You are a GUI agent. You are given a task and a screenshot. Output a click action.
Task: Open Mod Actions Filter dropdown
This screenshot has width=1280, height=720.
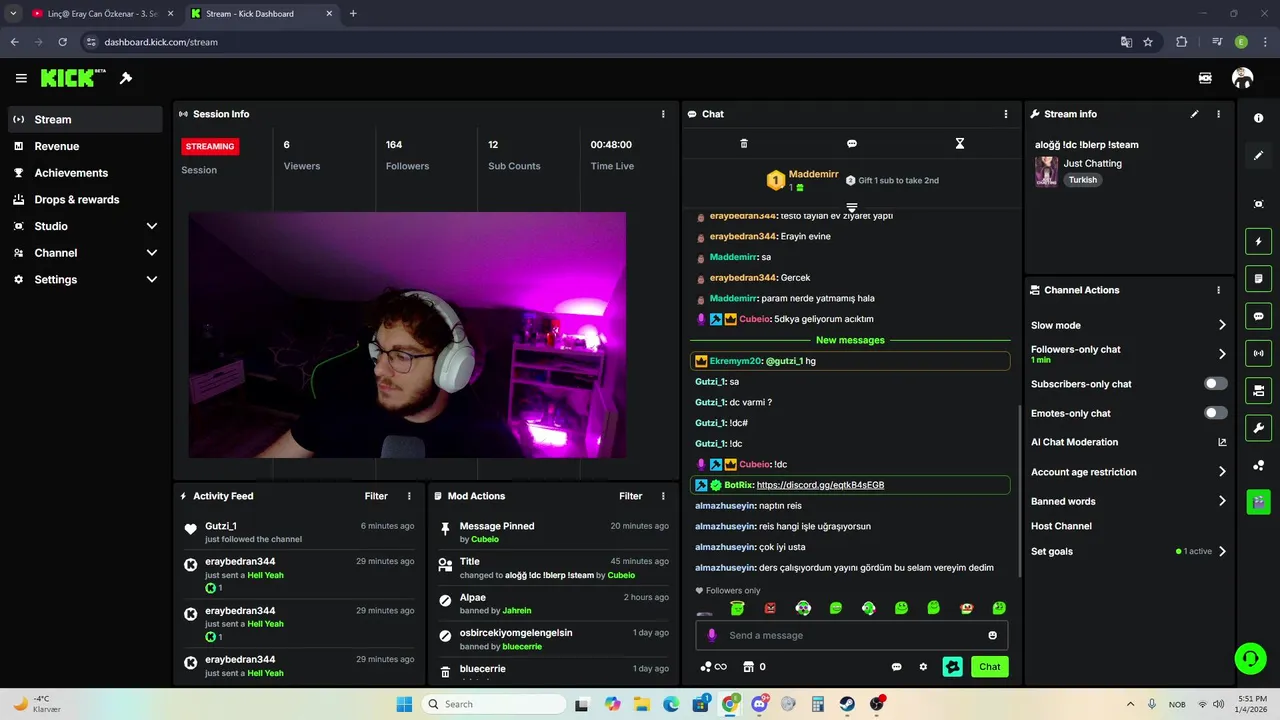point(630,496)
